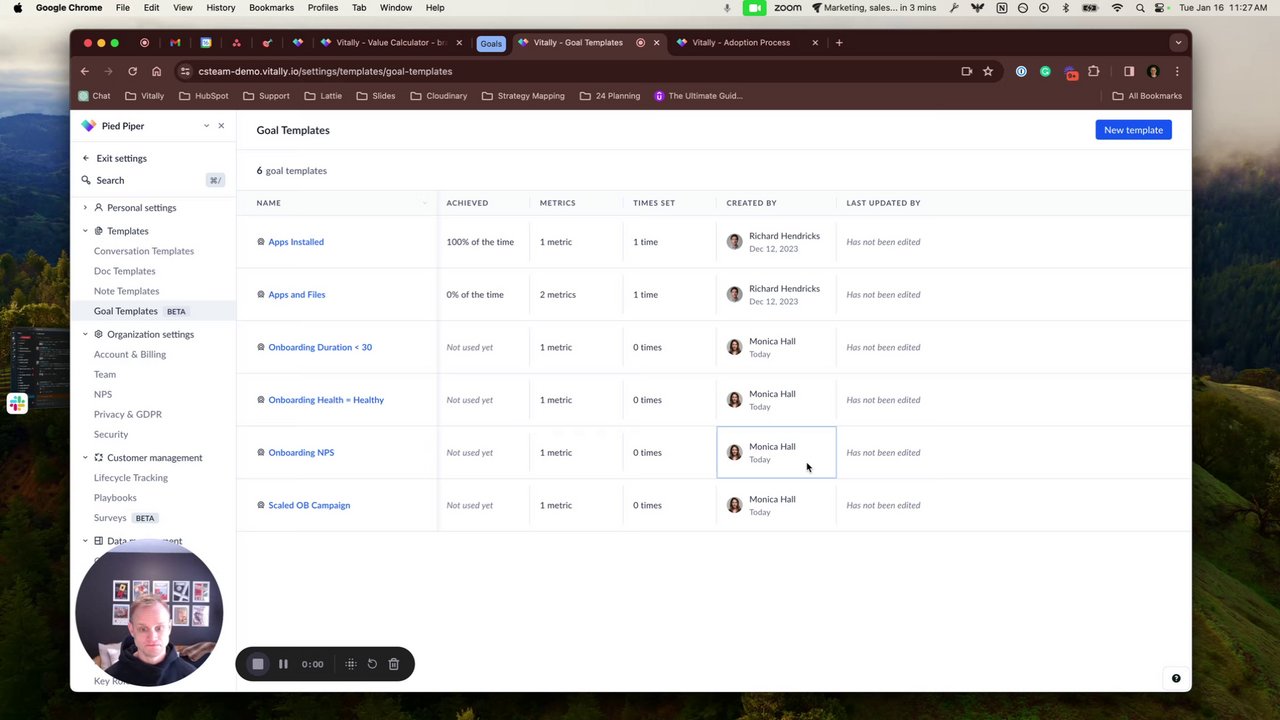The height and width of the screenshot is (720, 1280).
Task: Open the macOS Control Center icon
Action: click(1161, 8)
